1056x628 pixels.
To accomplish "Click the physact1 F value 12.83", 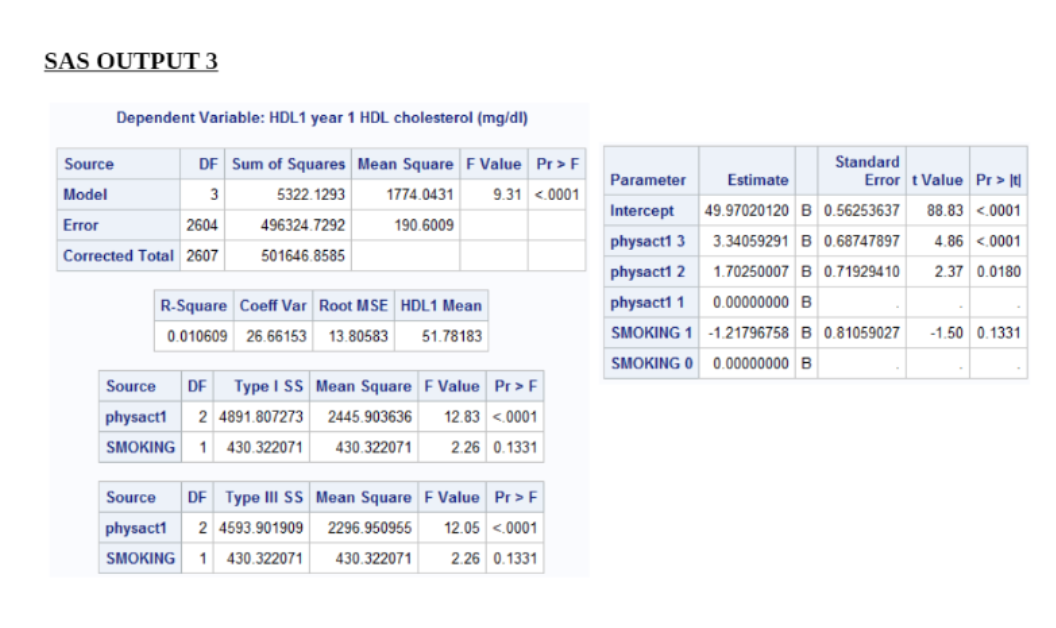I will (x=461, y=417).
